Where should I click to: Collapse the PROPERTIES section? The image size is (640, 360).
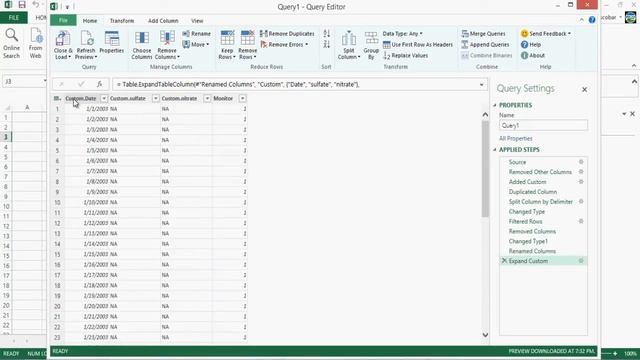495,105
